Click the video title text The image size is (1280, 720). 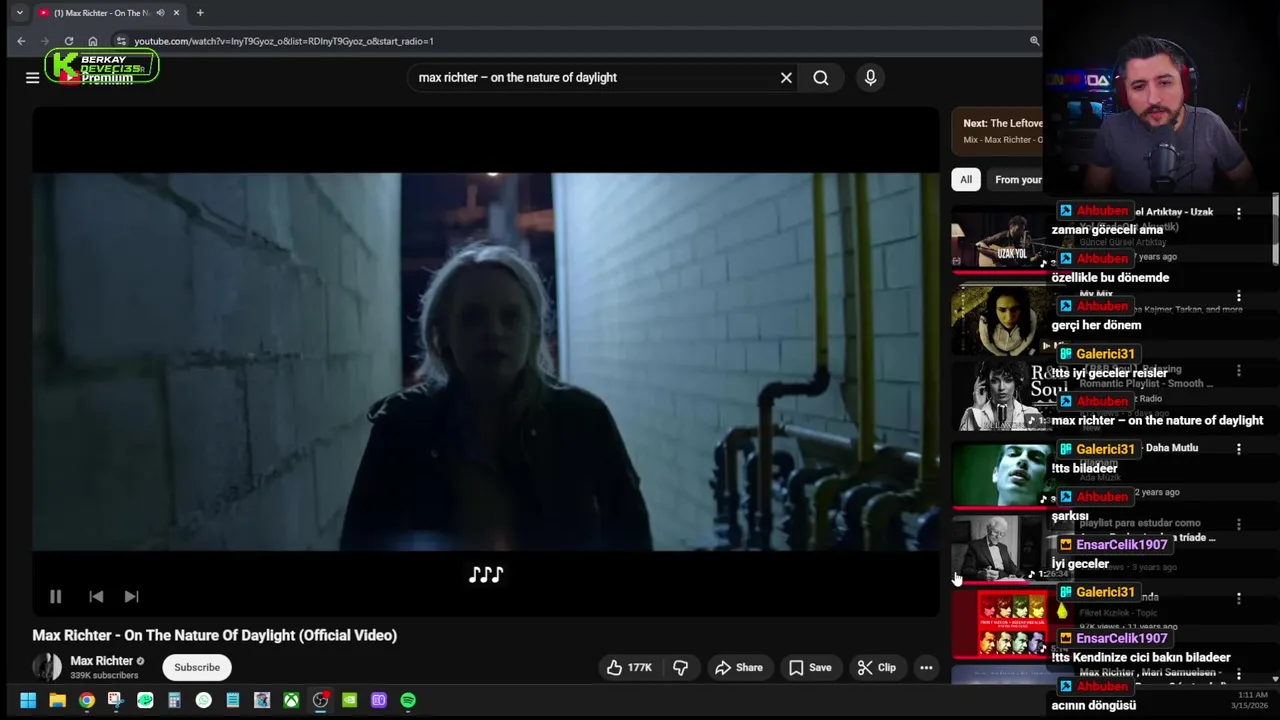click(214, 635)
